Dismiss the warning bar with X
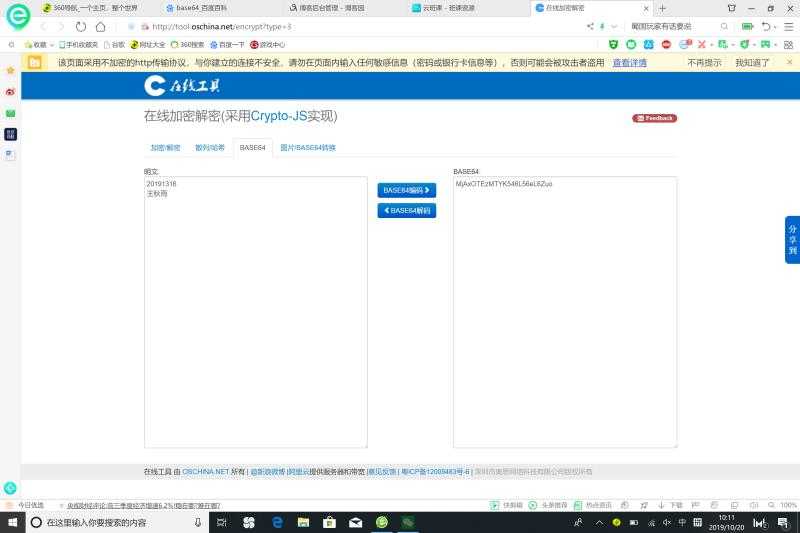This screenshot has width=800, height=533. [789, 62]
